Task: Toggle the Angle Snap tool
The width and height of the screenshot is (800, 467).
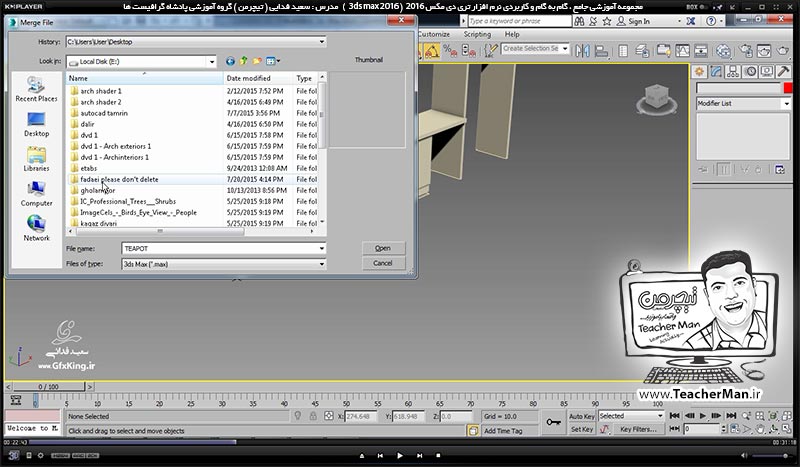Action: coord(432,51)
